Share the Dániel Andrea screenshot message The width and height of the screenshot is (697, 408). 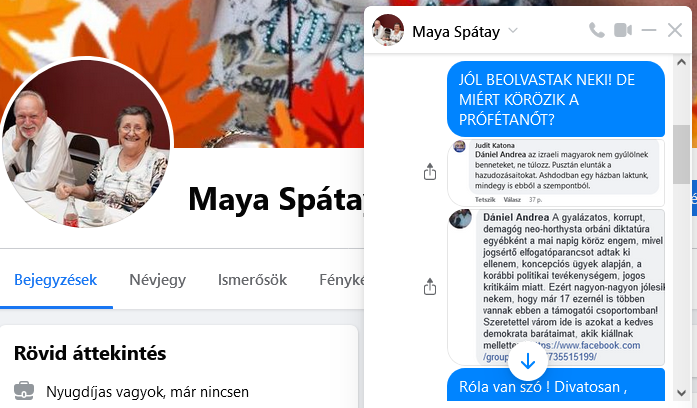[430, 287]
